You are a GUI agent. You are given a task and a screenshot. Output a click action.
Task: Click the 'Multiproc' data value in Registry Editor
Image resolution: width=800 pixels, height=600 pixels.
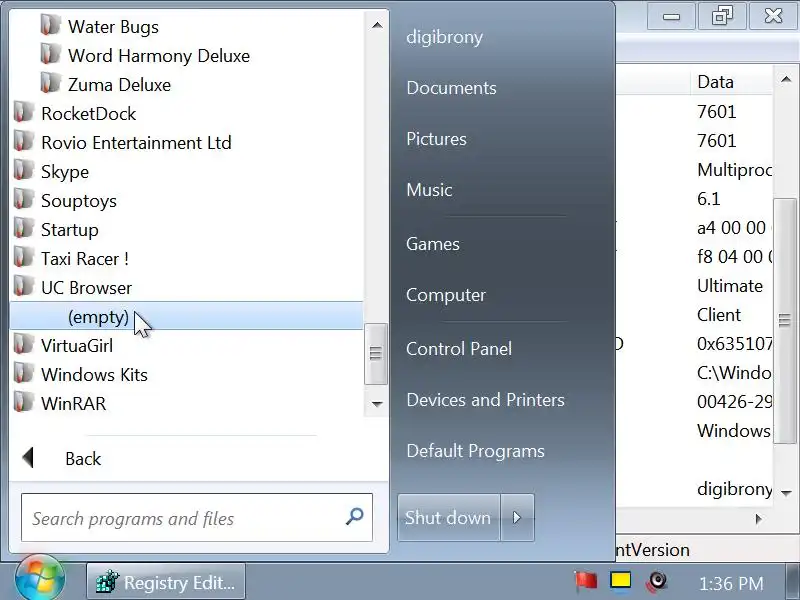click(x=734, y=170)
